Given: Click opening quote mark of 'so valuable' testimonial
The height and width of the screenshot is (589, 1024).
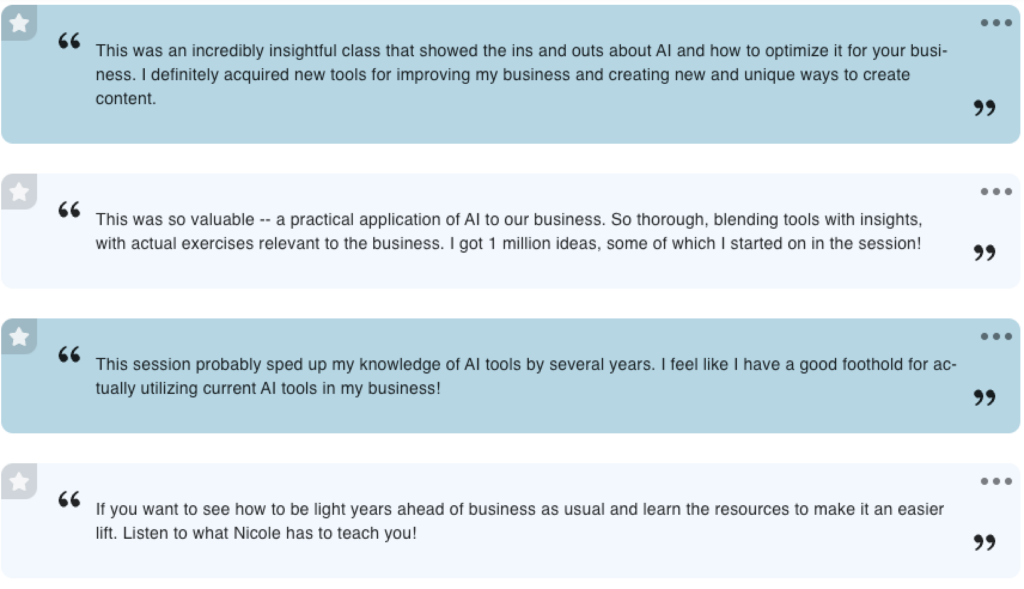Looking at the screenshot, I should click(69, 210).
